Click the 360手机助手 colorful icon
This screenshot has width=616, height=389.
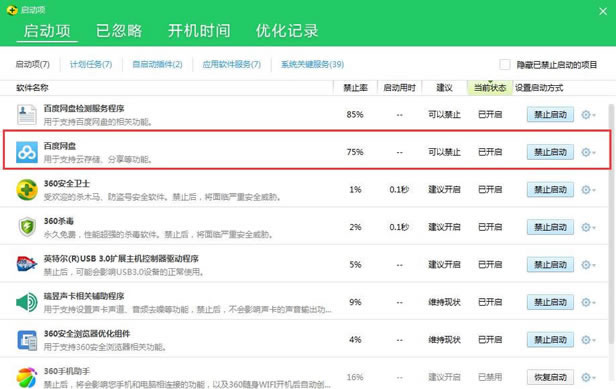click(27, 377)
